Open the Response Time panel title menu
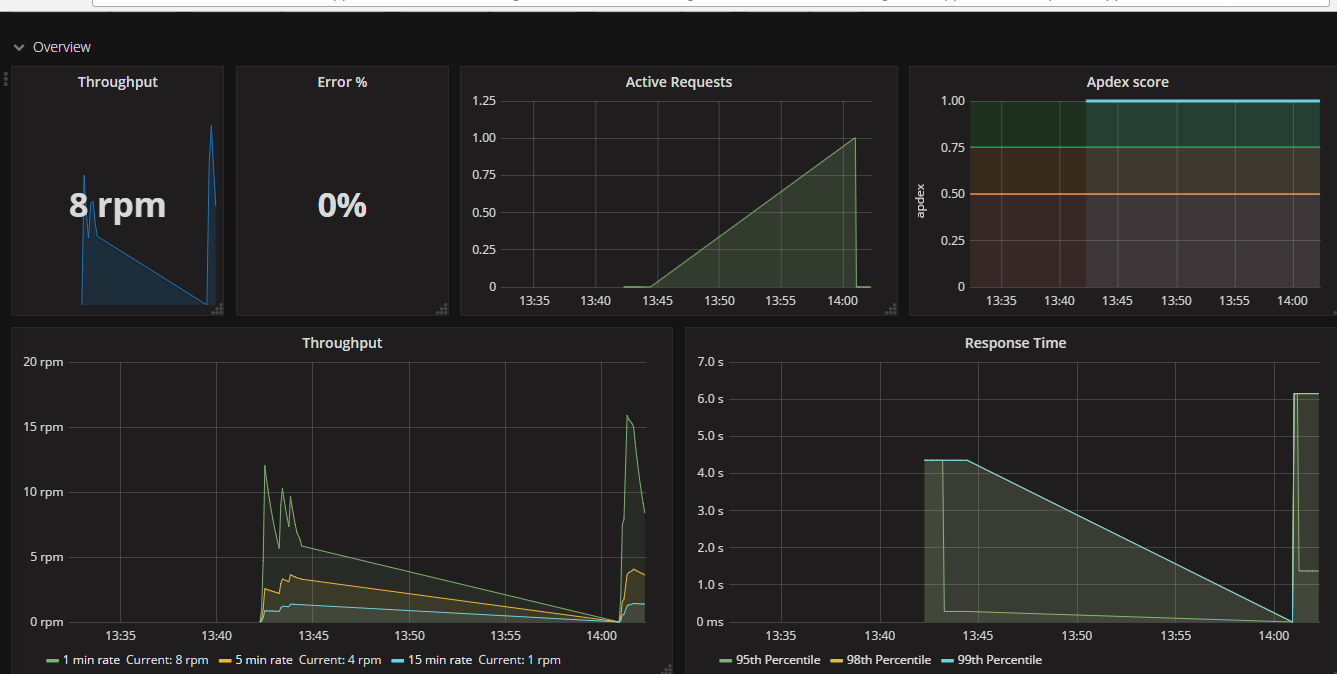The width and height of the screenshot is (1337, 674). pos(1015,343)
